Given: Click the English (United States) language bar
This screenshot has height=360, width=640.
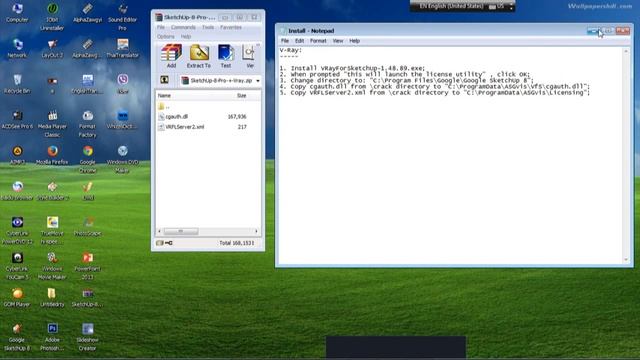Looking at the screenshot, I should click(x=451, y=6).
